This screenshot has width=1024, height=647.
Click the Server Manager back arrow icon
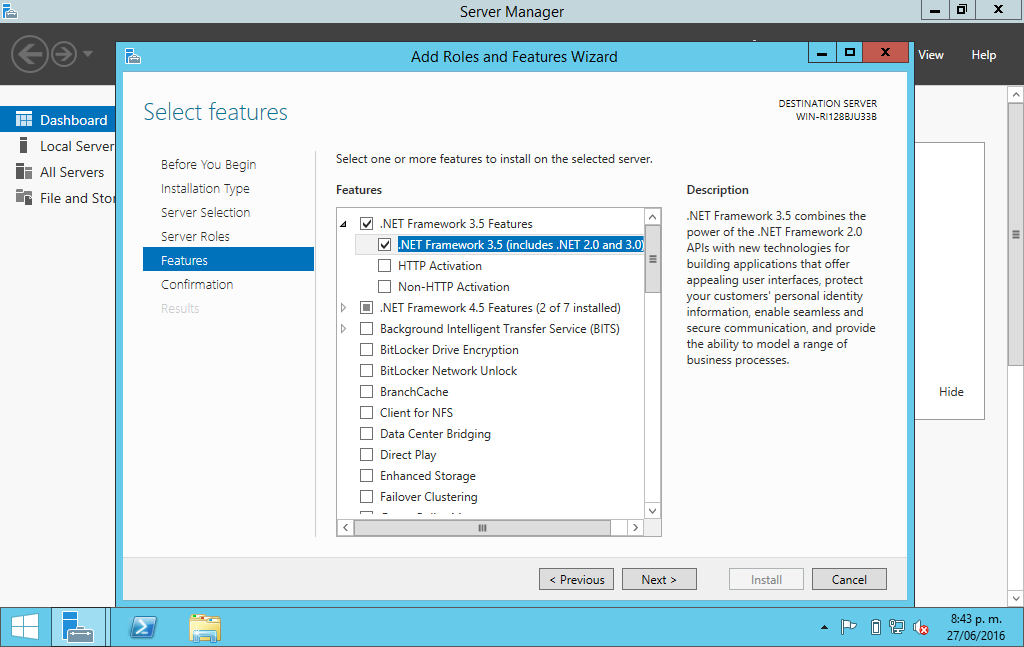pos(29,54)
